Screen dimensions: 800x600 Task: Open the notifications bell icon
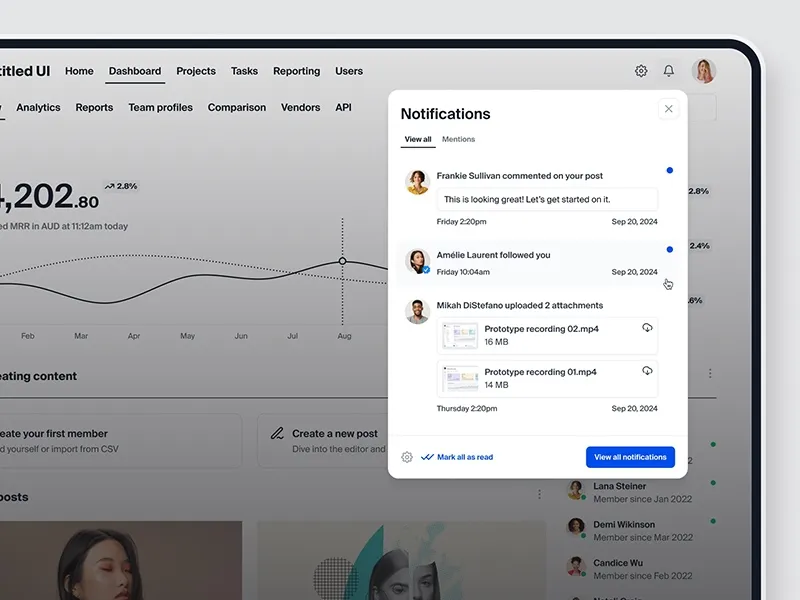pos(669,72)
